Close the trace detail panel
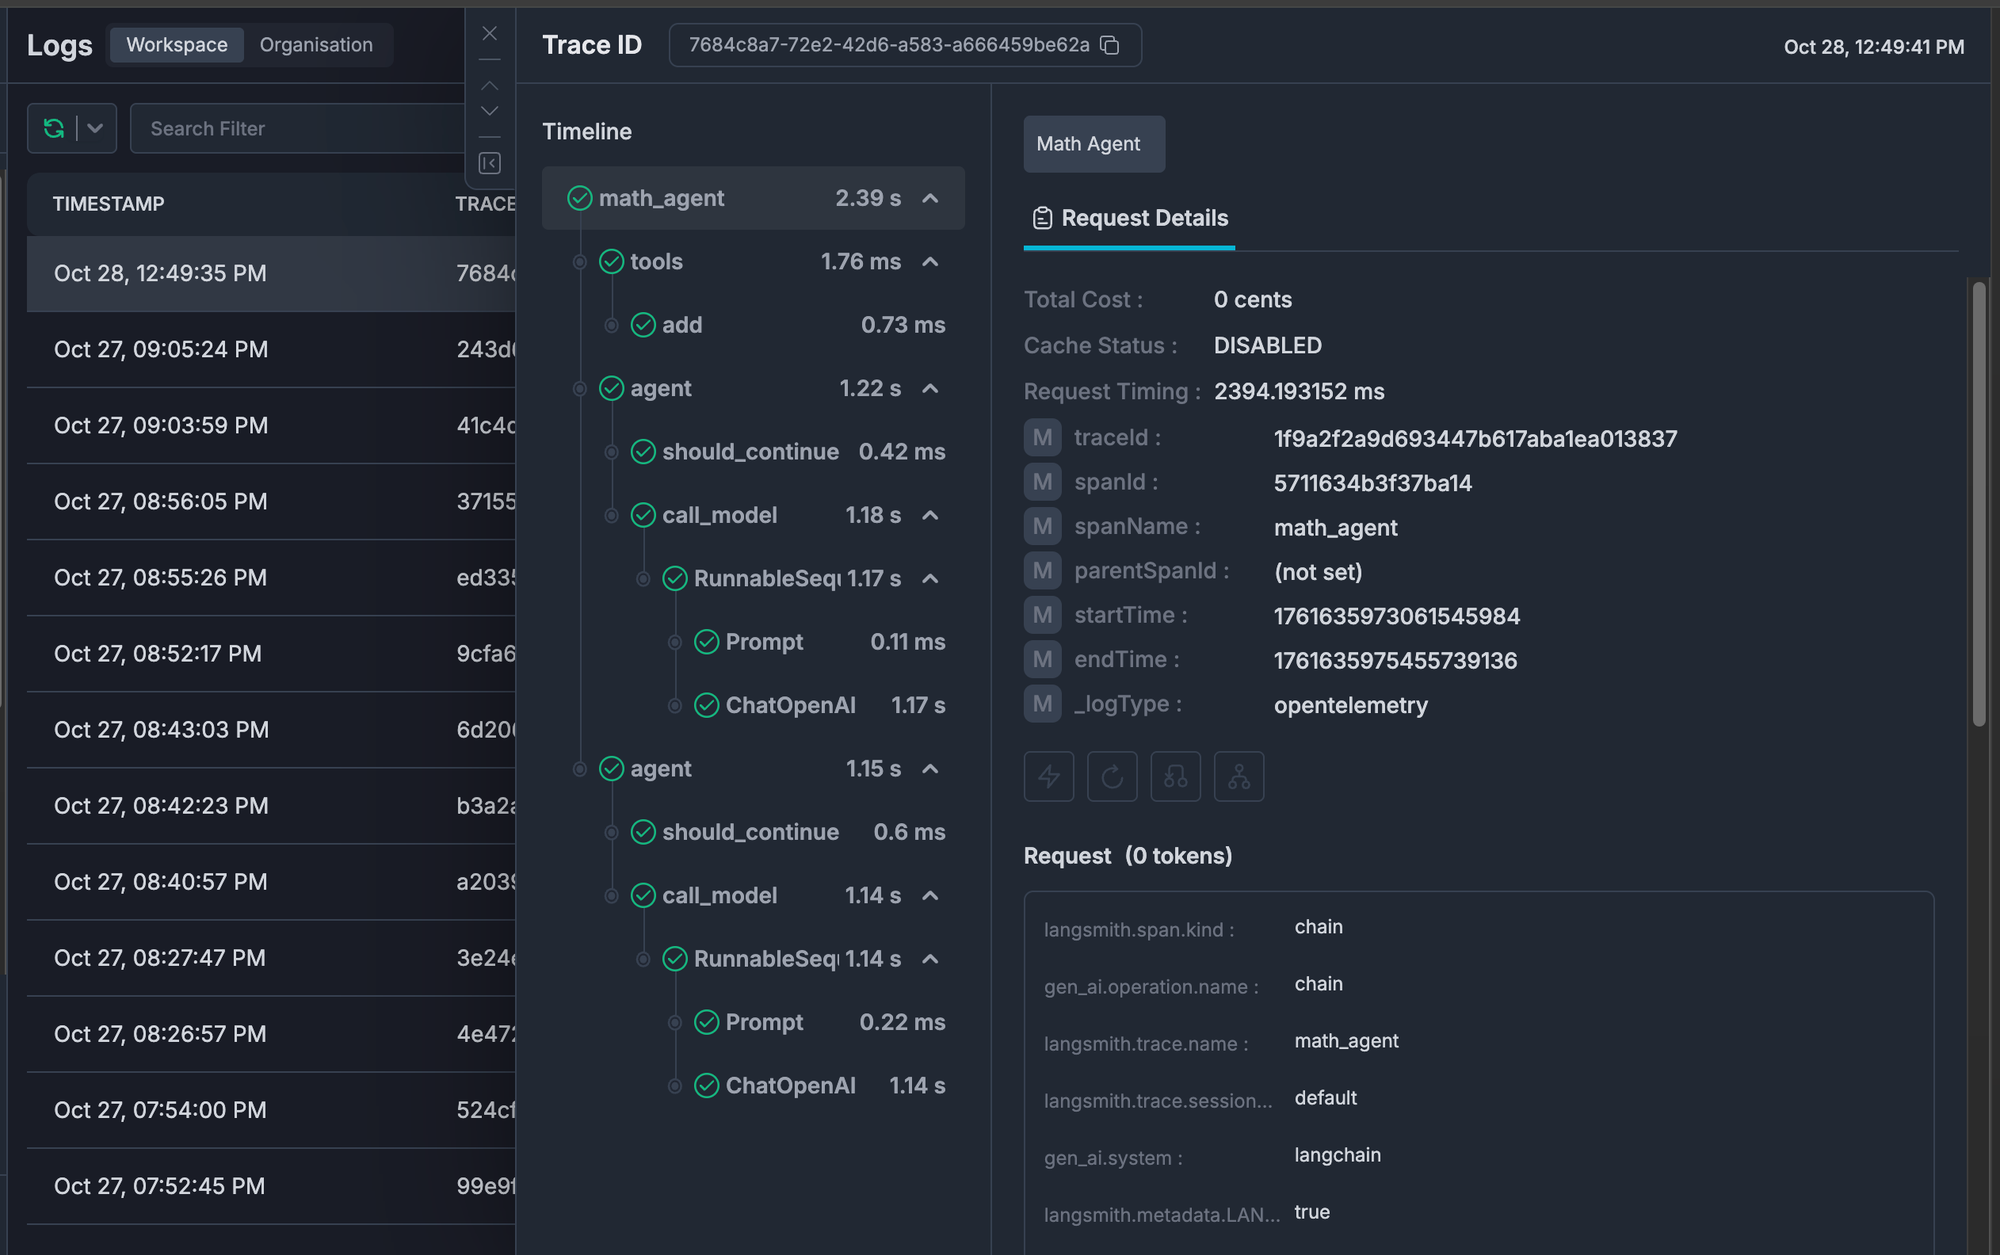The width and height of the screenshot is (2000, 1255). [x=489, y=33]
